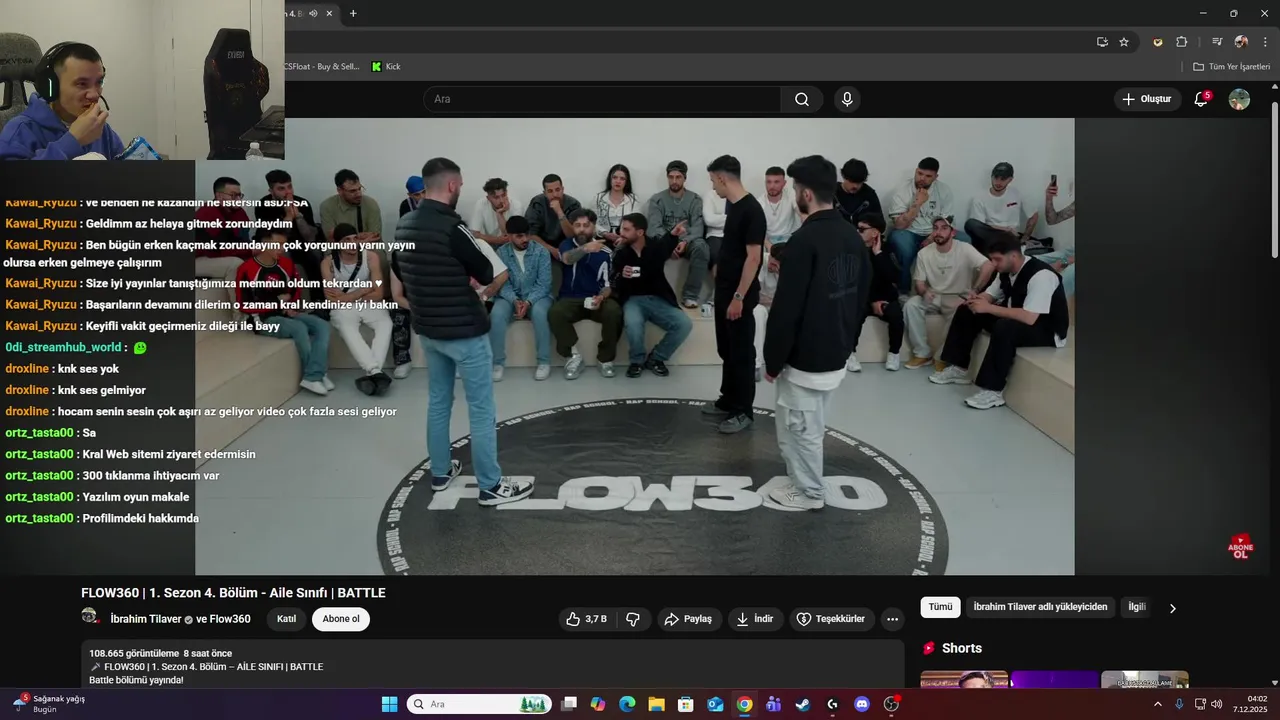The width and height of the screenshot is (1280, 720).
Task: Click the MetaMask-style extension icon in toolbar
Action: pos(1158,42)
